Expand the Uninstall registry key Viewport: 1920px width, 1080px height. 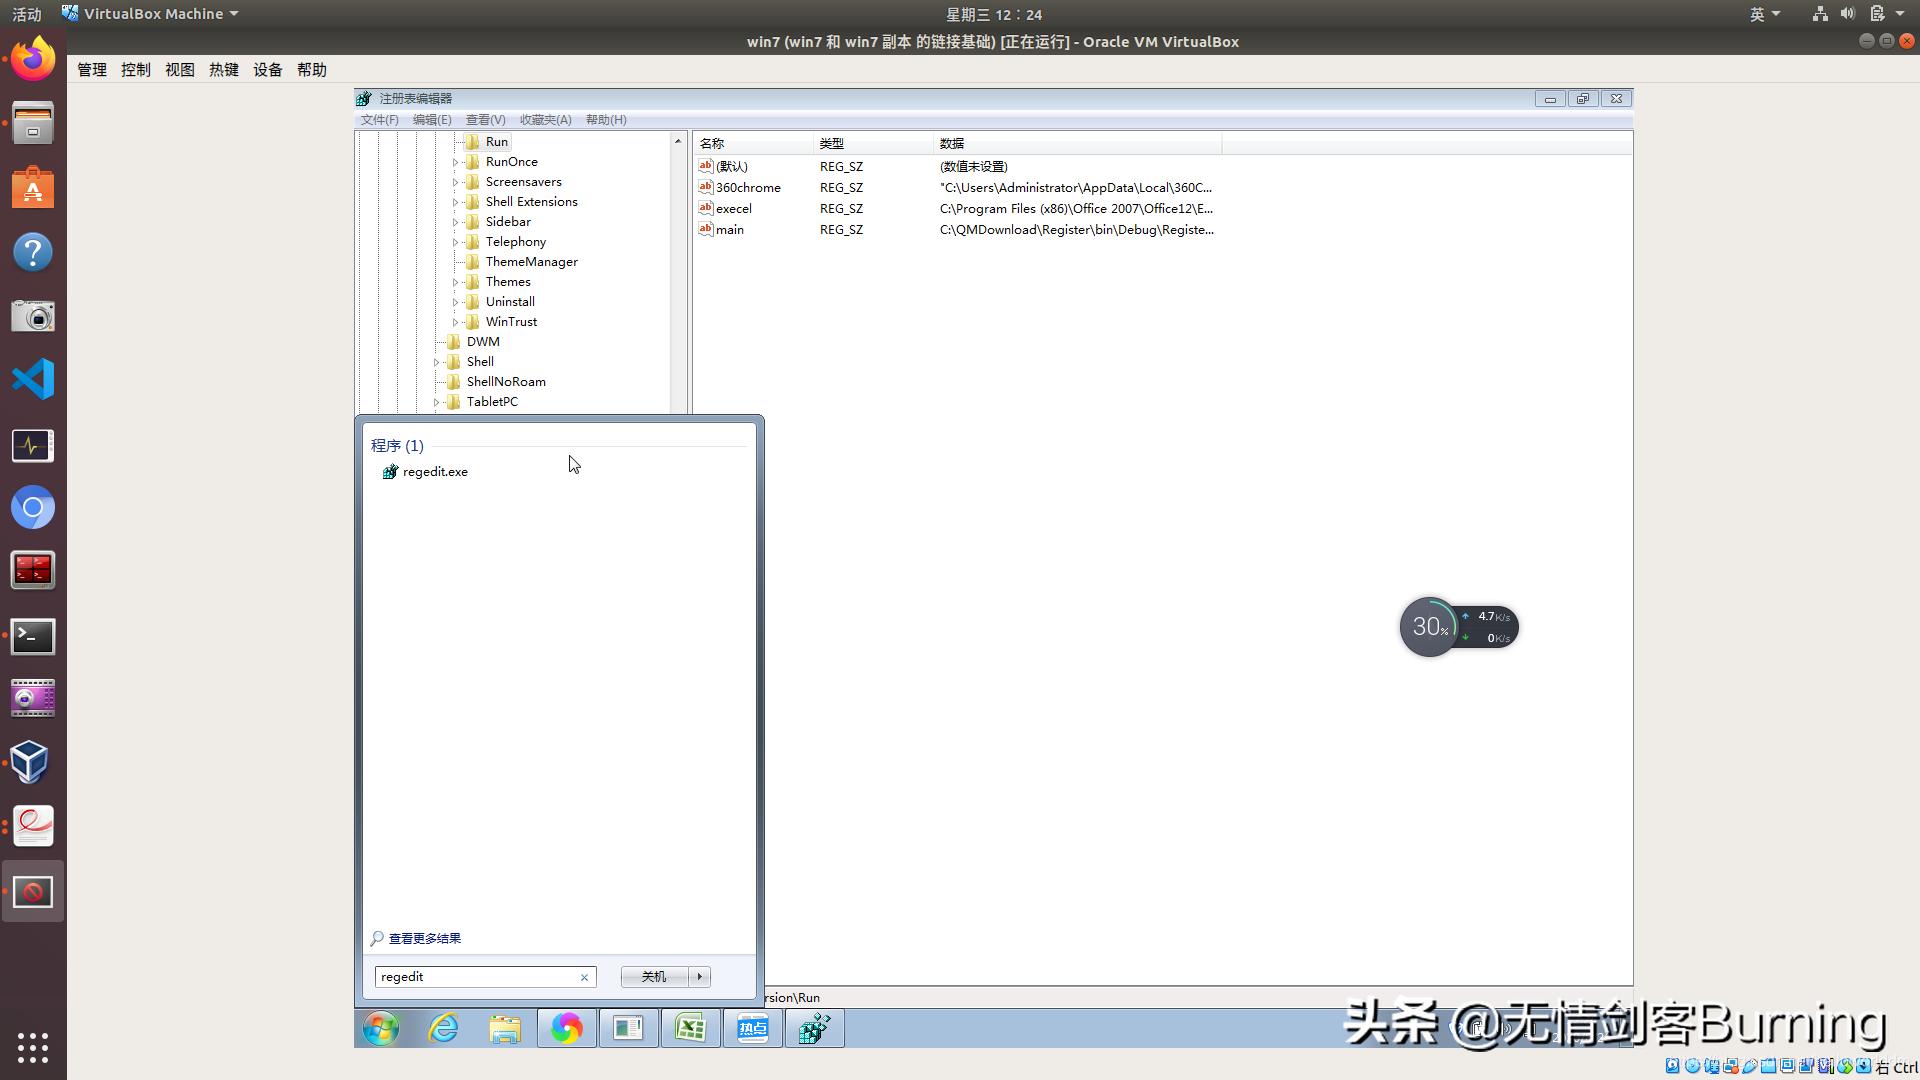[456, 302]
